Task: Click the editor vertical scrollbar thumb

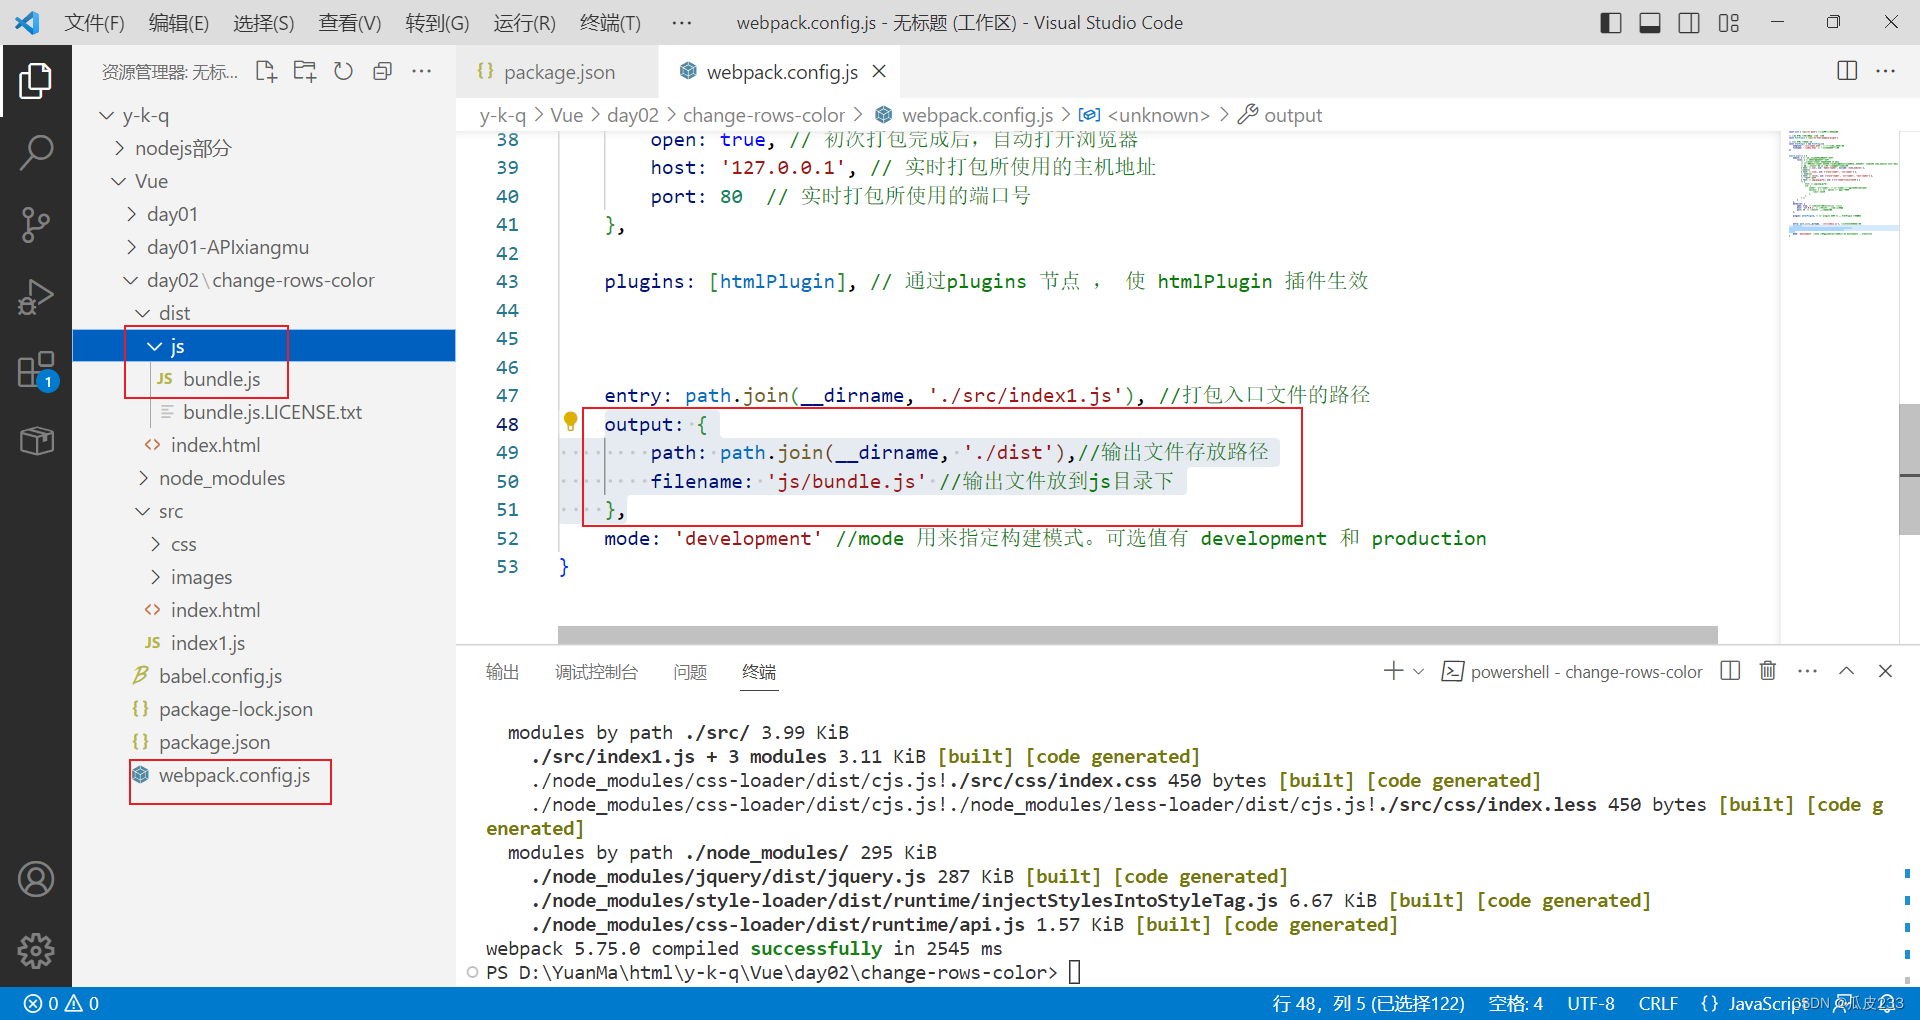Action: [x=1909, y=469]
